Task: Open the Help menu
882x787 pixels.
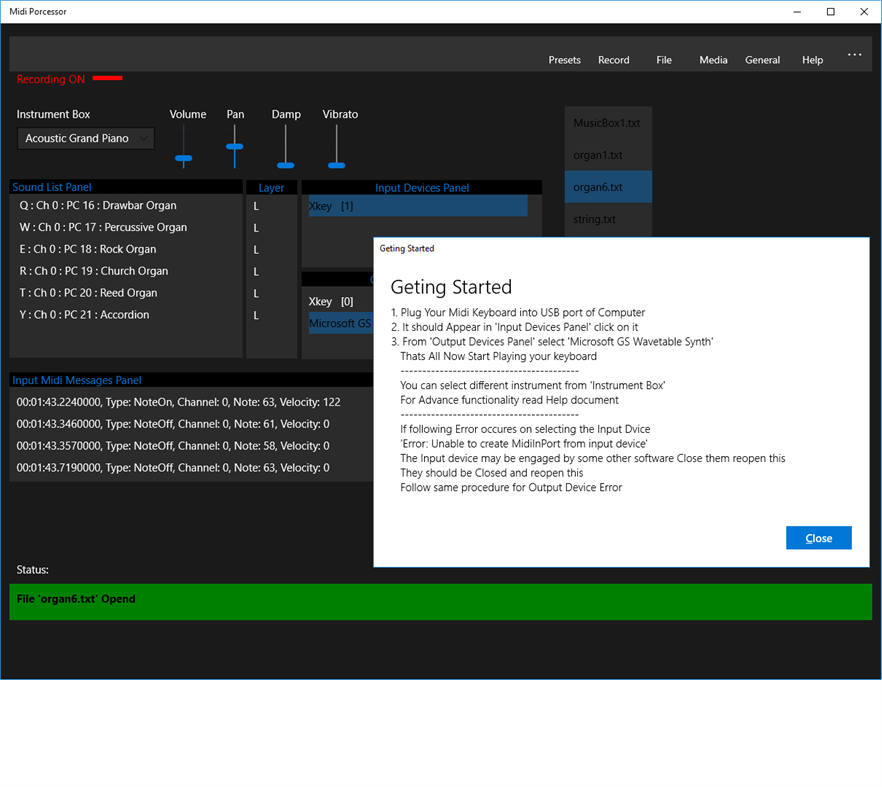Action: [x=812, y=60]
